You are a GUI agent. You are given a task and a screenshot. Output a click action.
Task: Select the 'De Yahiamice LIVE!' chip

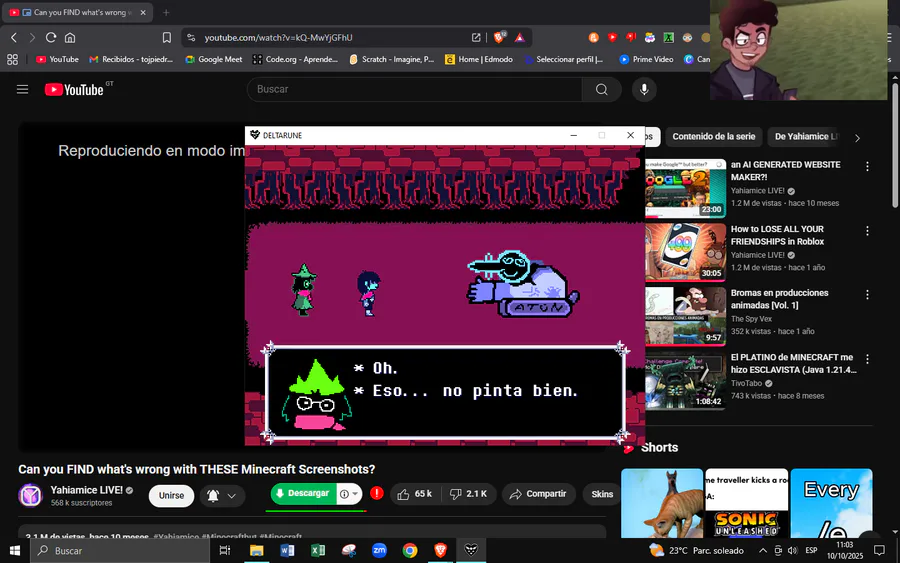click(806, 137)
